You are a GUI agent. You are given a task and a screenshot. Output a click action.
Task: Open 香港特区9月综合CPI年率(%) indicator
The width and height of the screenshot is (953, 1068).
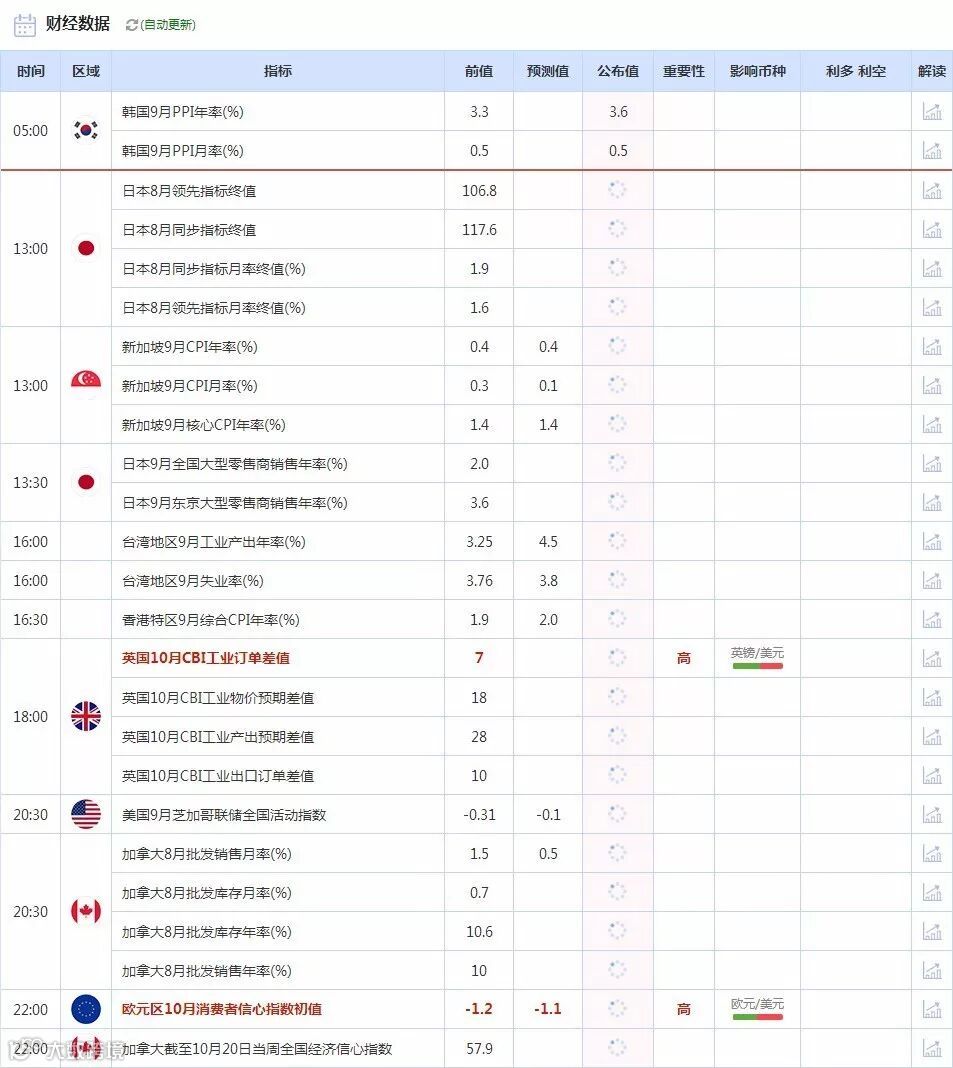click(x=210, y=620)
